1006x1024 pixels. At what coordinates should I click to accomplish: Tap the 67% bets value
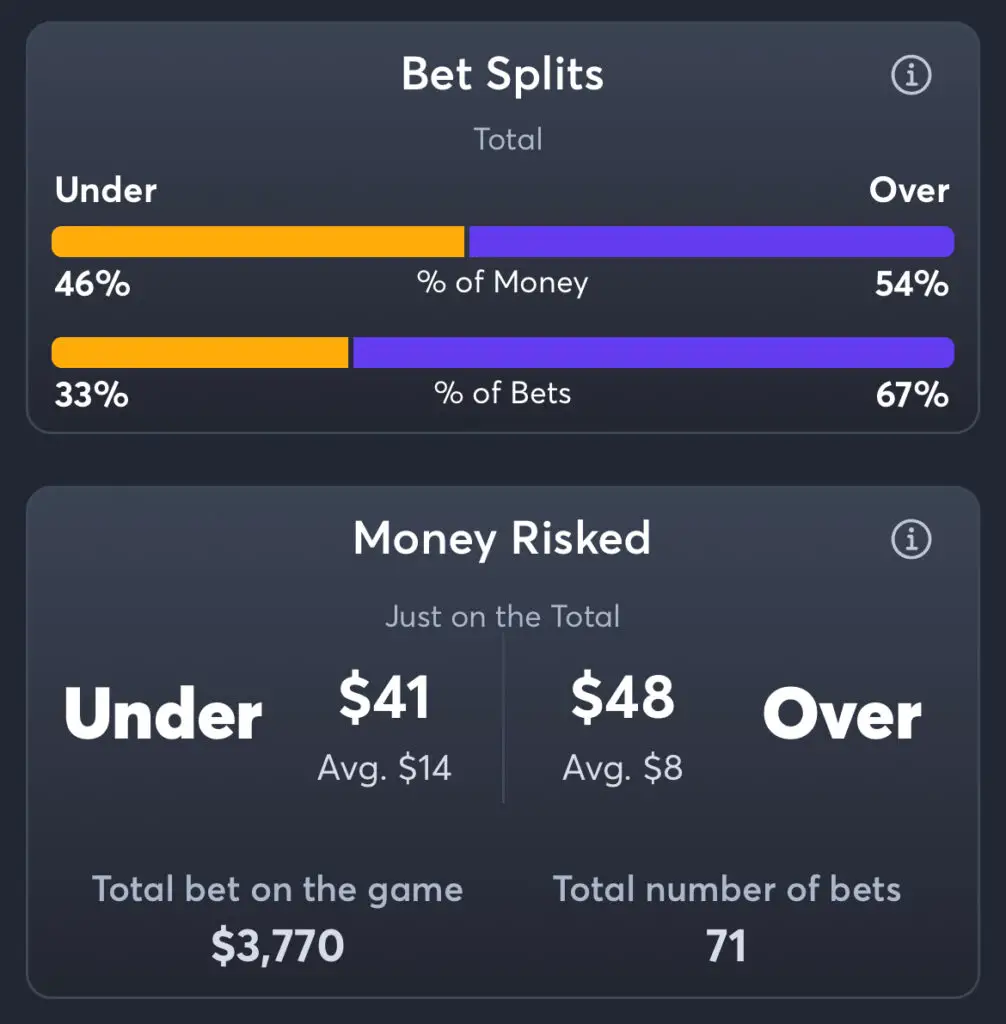pos(912,395)
